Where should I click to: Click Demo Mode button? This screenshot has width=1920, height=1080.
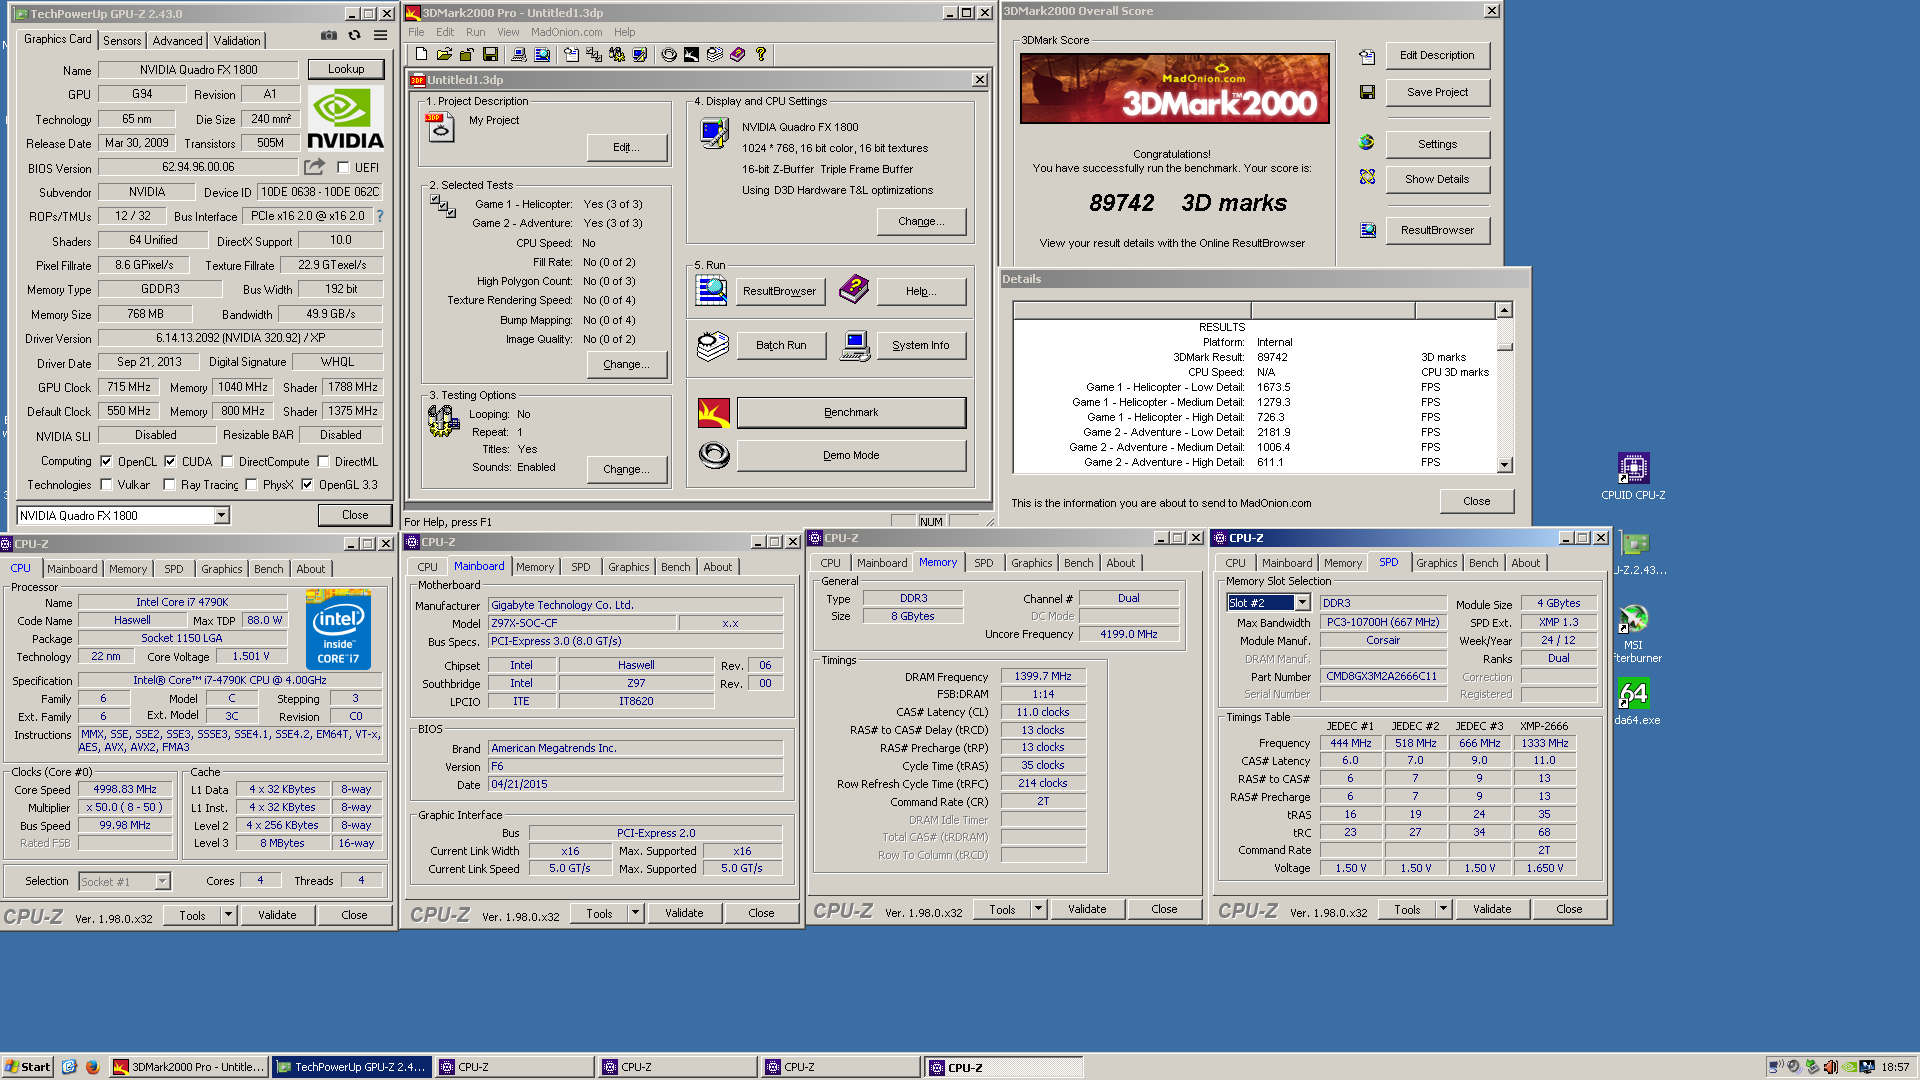tap(851, 455)
